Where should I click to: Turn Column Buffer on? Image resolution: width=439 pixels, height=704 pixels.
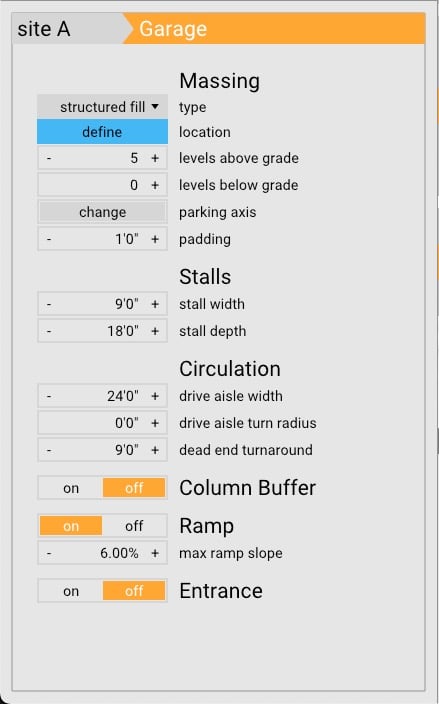[x=71, y=488]
